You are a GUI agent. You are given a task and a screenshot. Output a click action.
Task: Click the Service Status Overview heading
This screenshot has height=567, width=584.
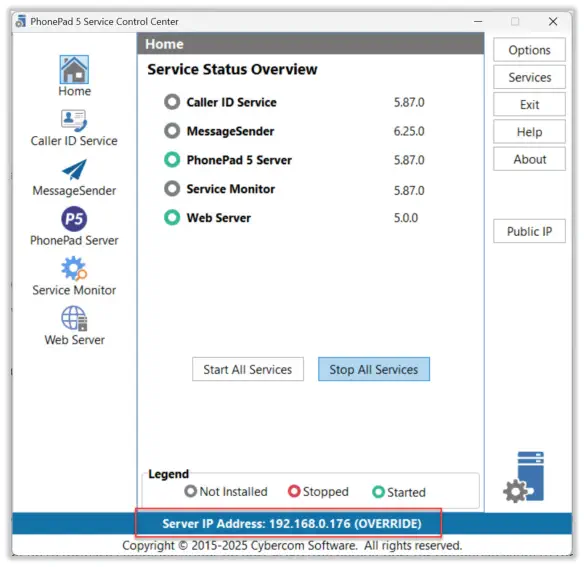pyautogui.click(x=232, y=69)
